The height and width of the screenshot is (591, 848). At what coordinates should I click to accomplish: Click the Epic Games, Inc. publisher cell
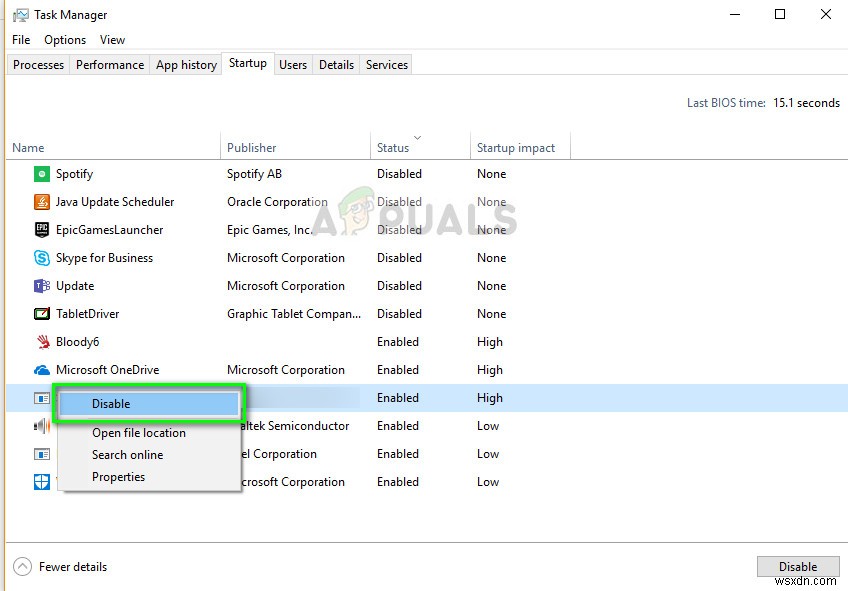coord(270,230)
